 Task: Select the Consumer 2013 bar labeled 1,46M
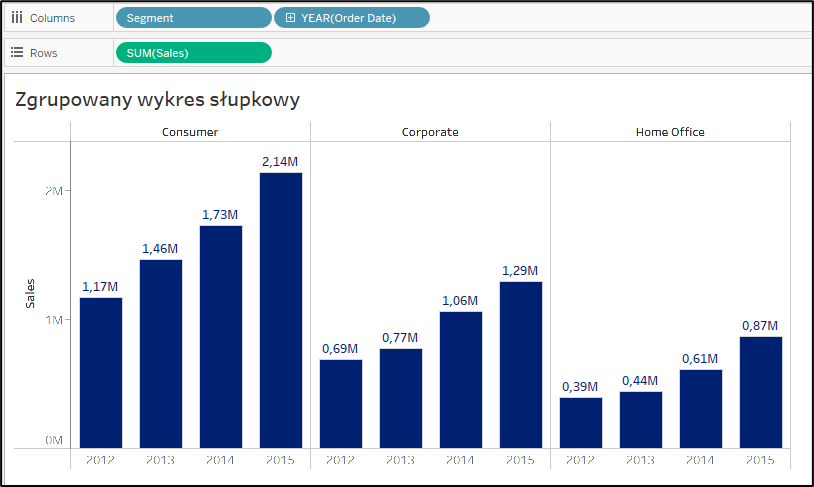click(x=161, y=354)
